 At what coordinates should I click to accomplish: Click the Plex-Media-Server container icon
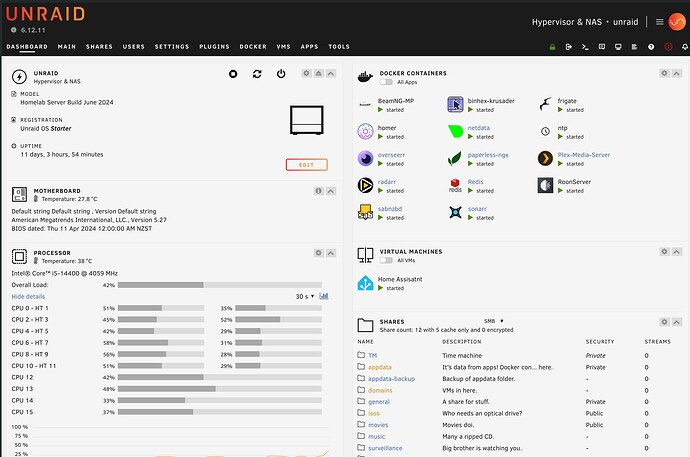pos(545,158)
